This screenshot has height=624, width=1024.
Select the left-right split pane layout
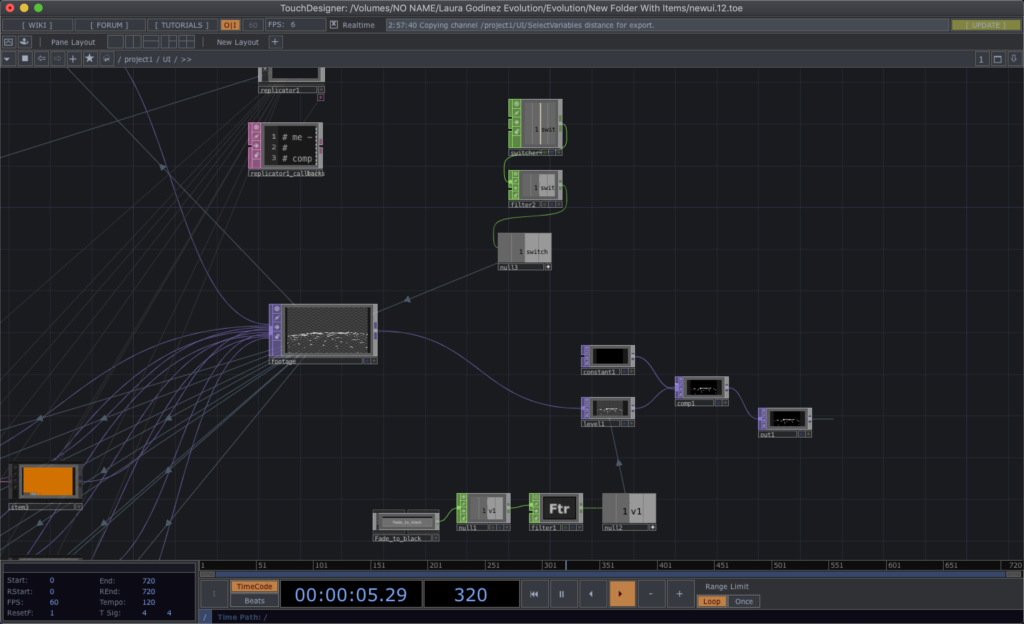pyautogui.click(x=133, y=42)
